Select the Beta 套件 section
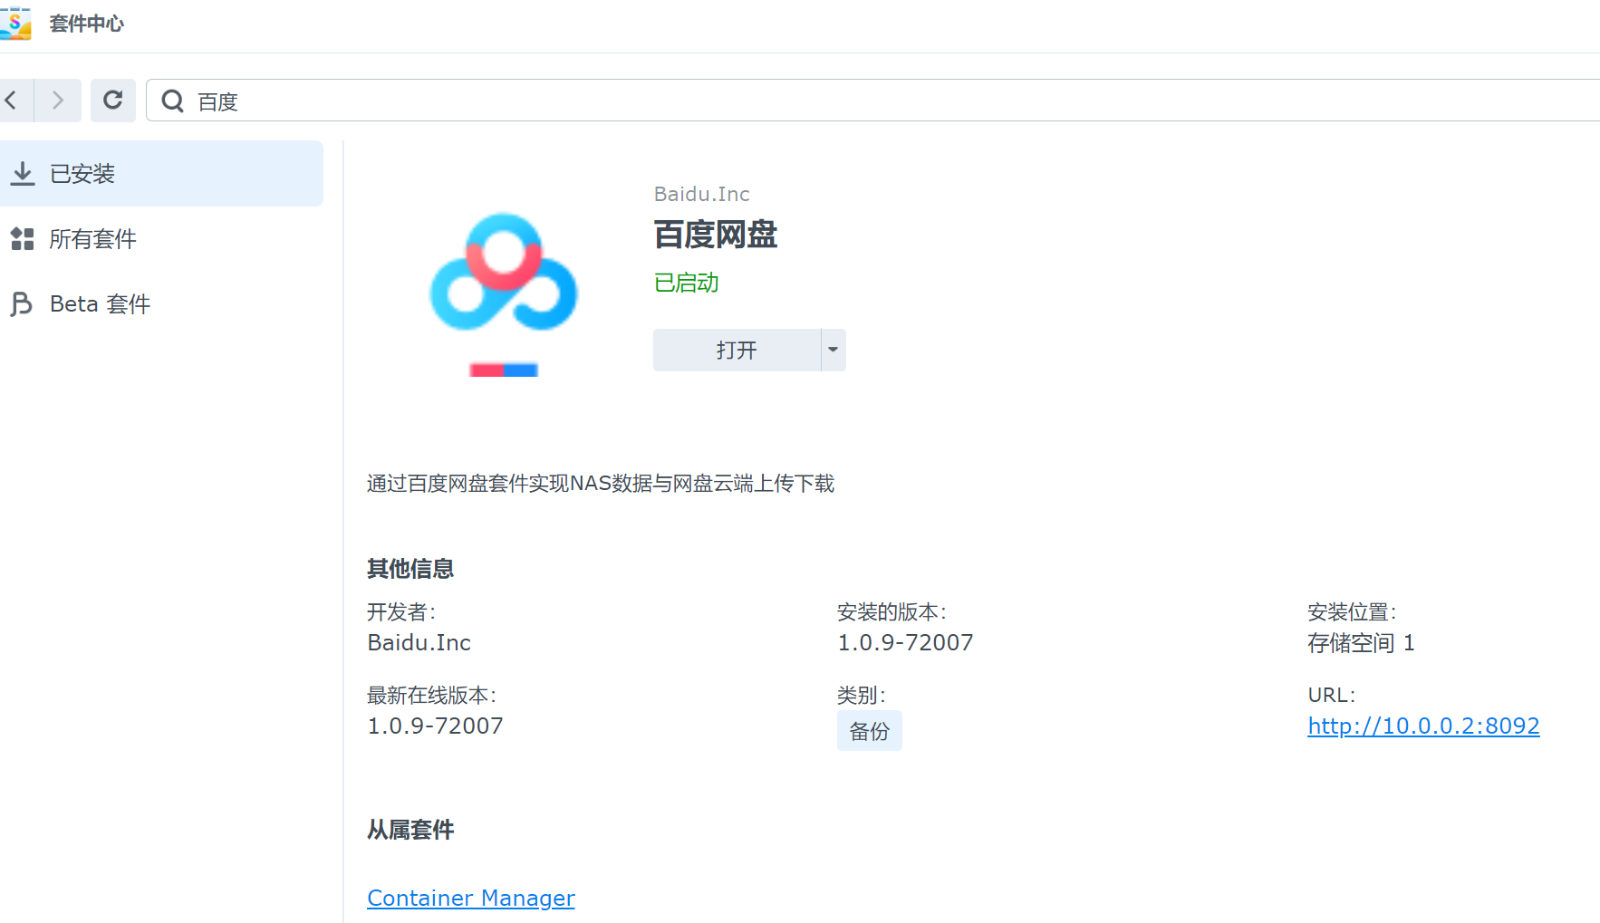The width and height of the screenshot is (1600, 923). click(100, 304)
